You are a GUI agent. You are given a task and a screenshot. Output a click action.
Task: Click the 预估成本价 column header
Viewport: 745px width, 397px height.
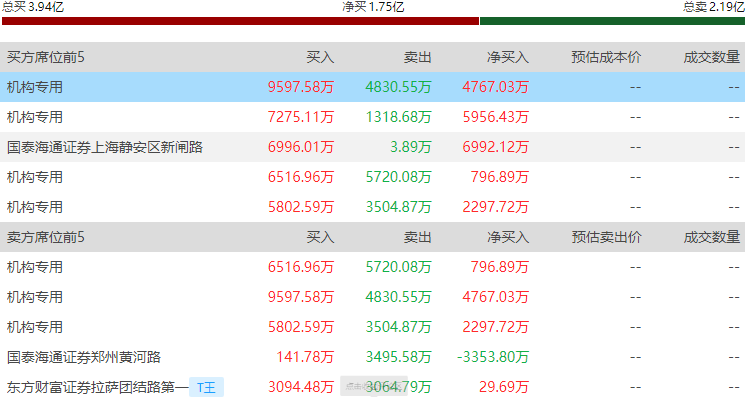[606, 57]
